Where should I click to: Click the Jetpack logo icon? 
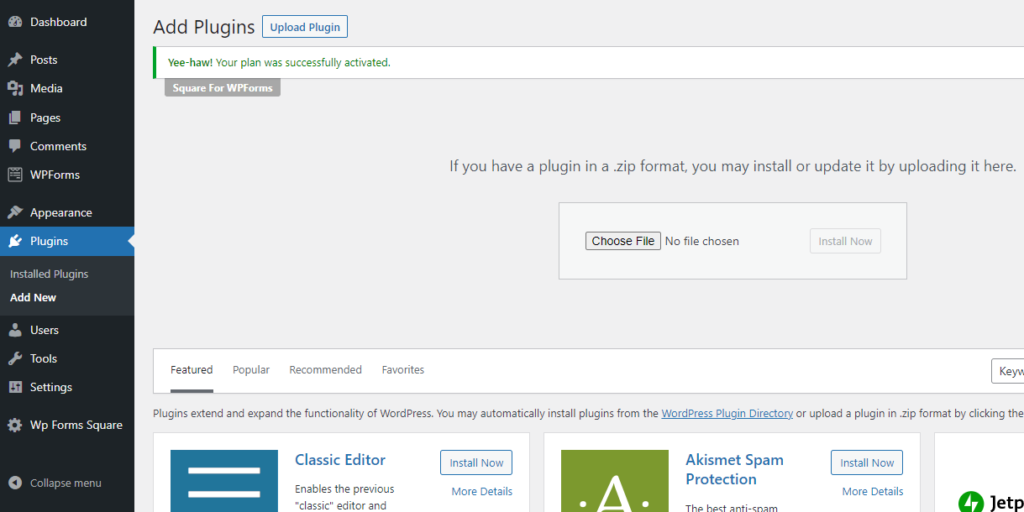coord(970,502)
